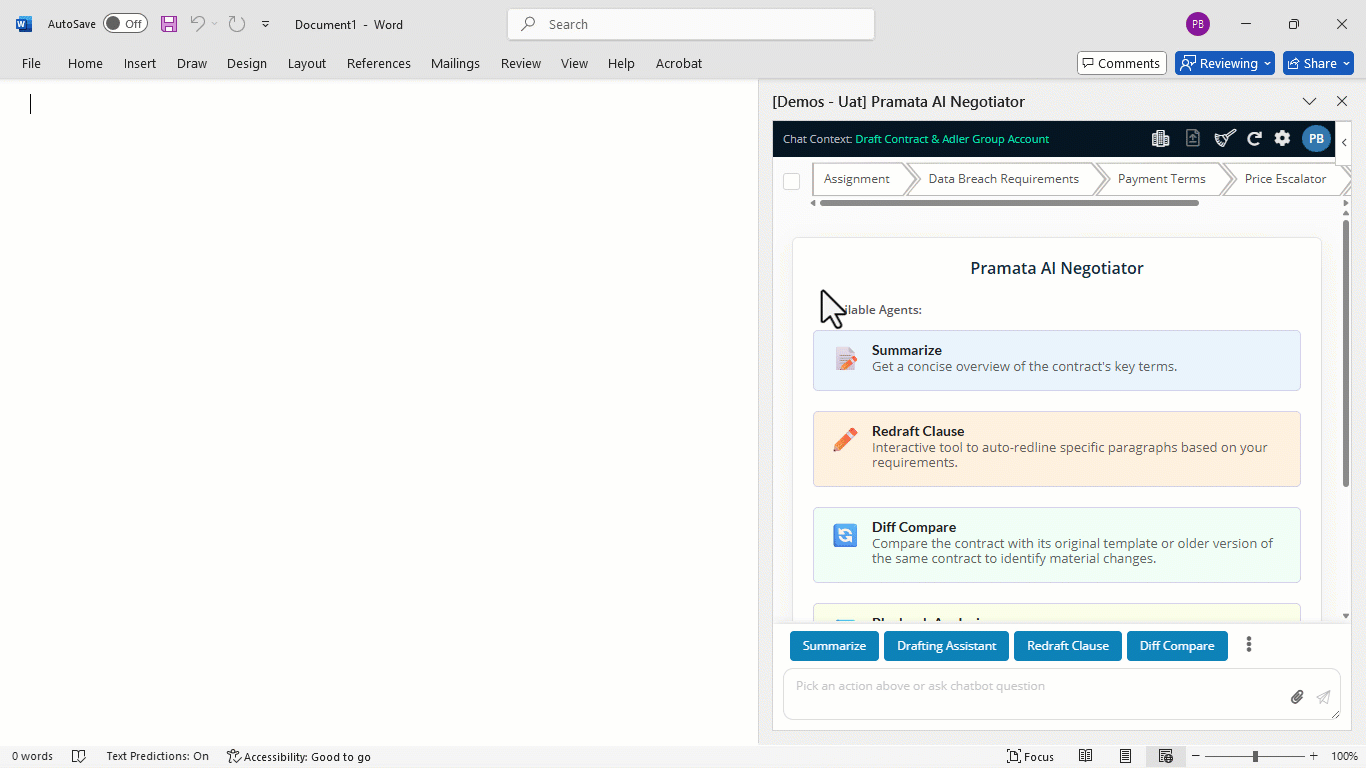
Task: Open the Diff Compare agent card
Action: tap(1057, 545)
